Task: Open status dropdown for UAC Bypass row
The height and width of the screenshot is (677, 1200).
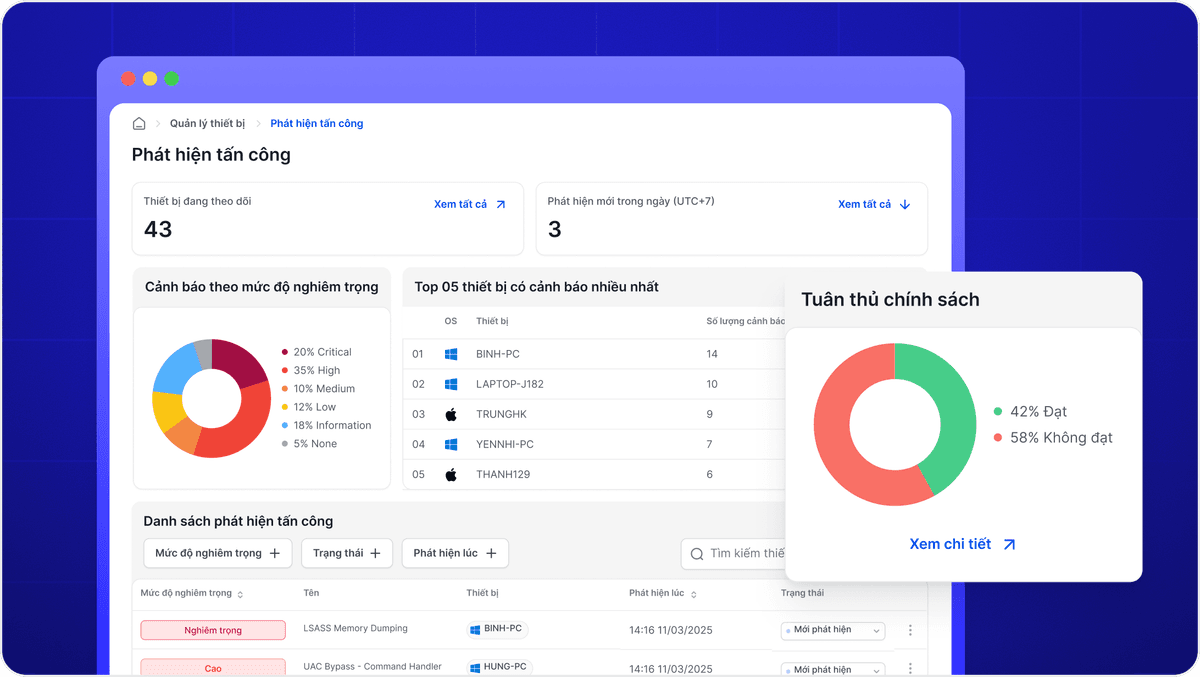Action: click(833, 668)
